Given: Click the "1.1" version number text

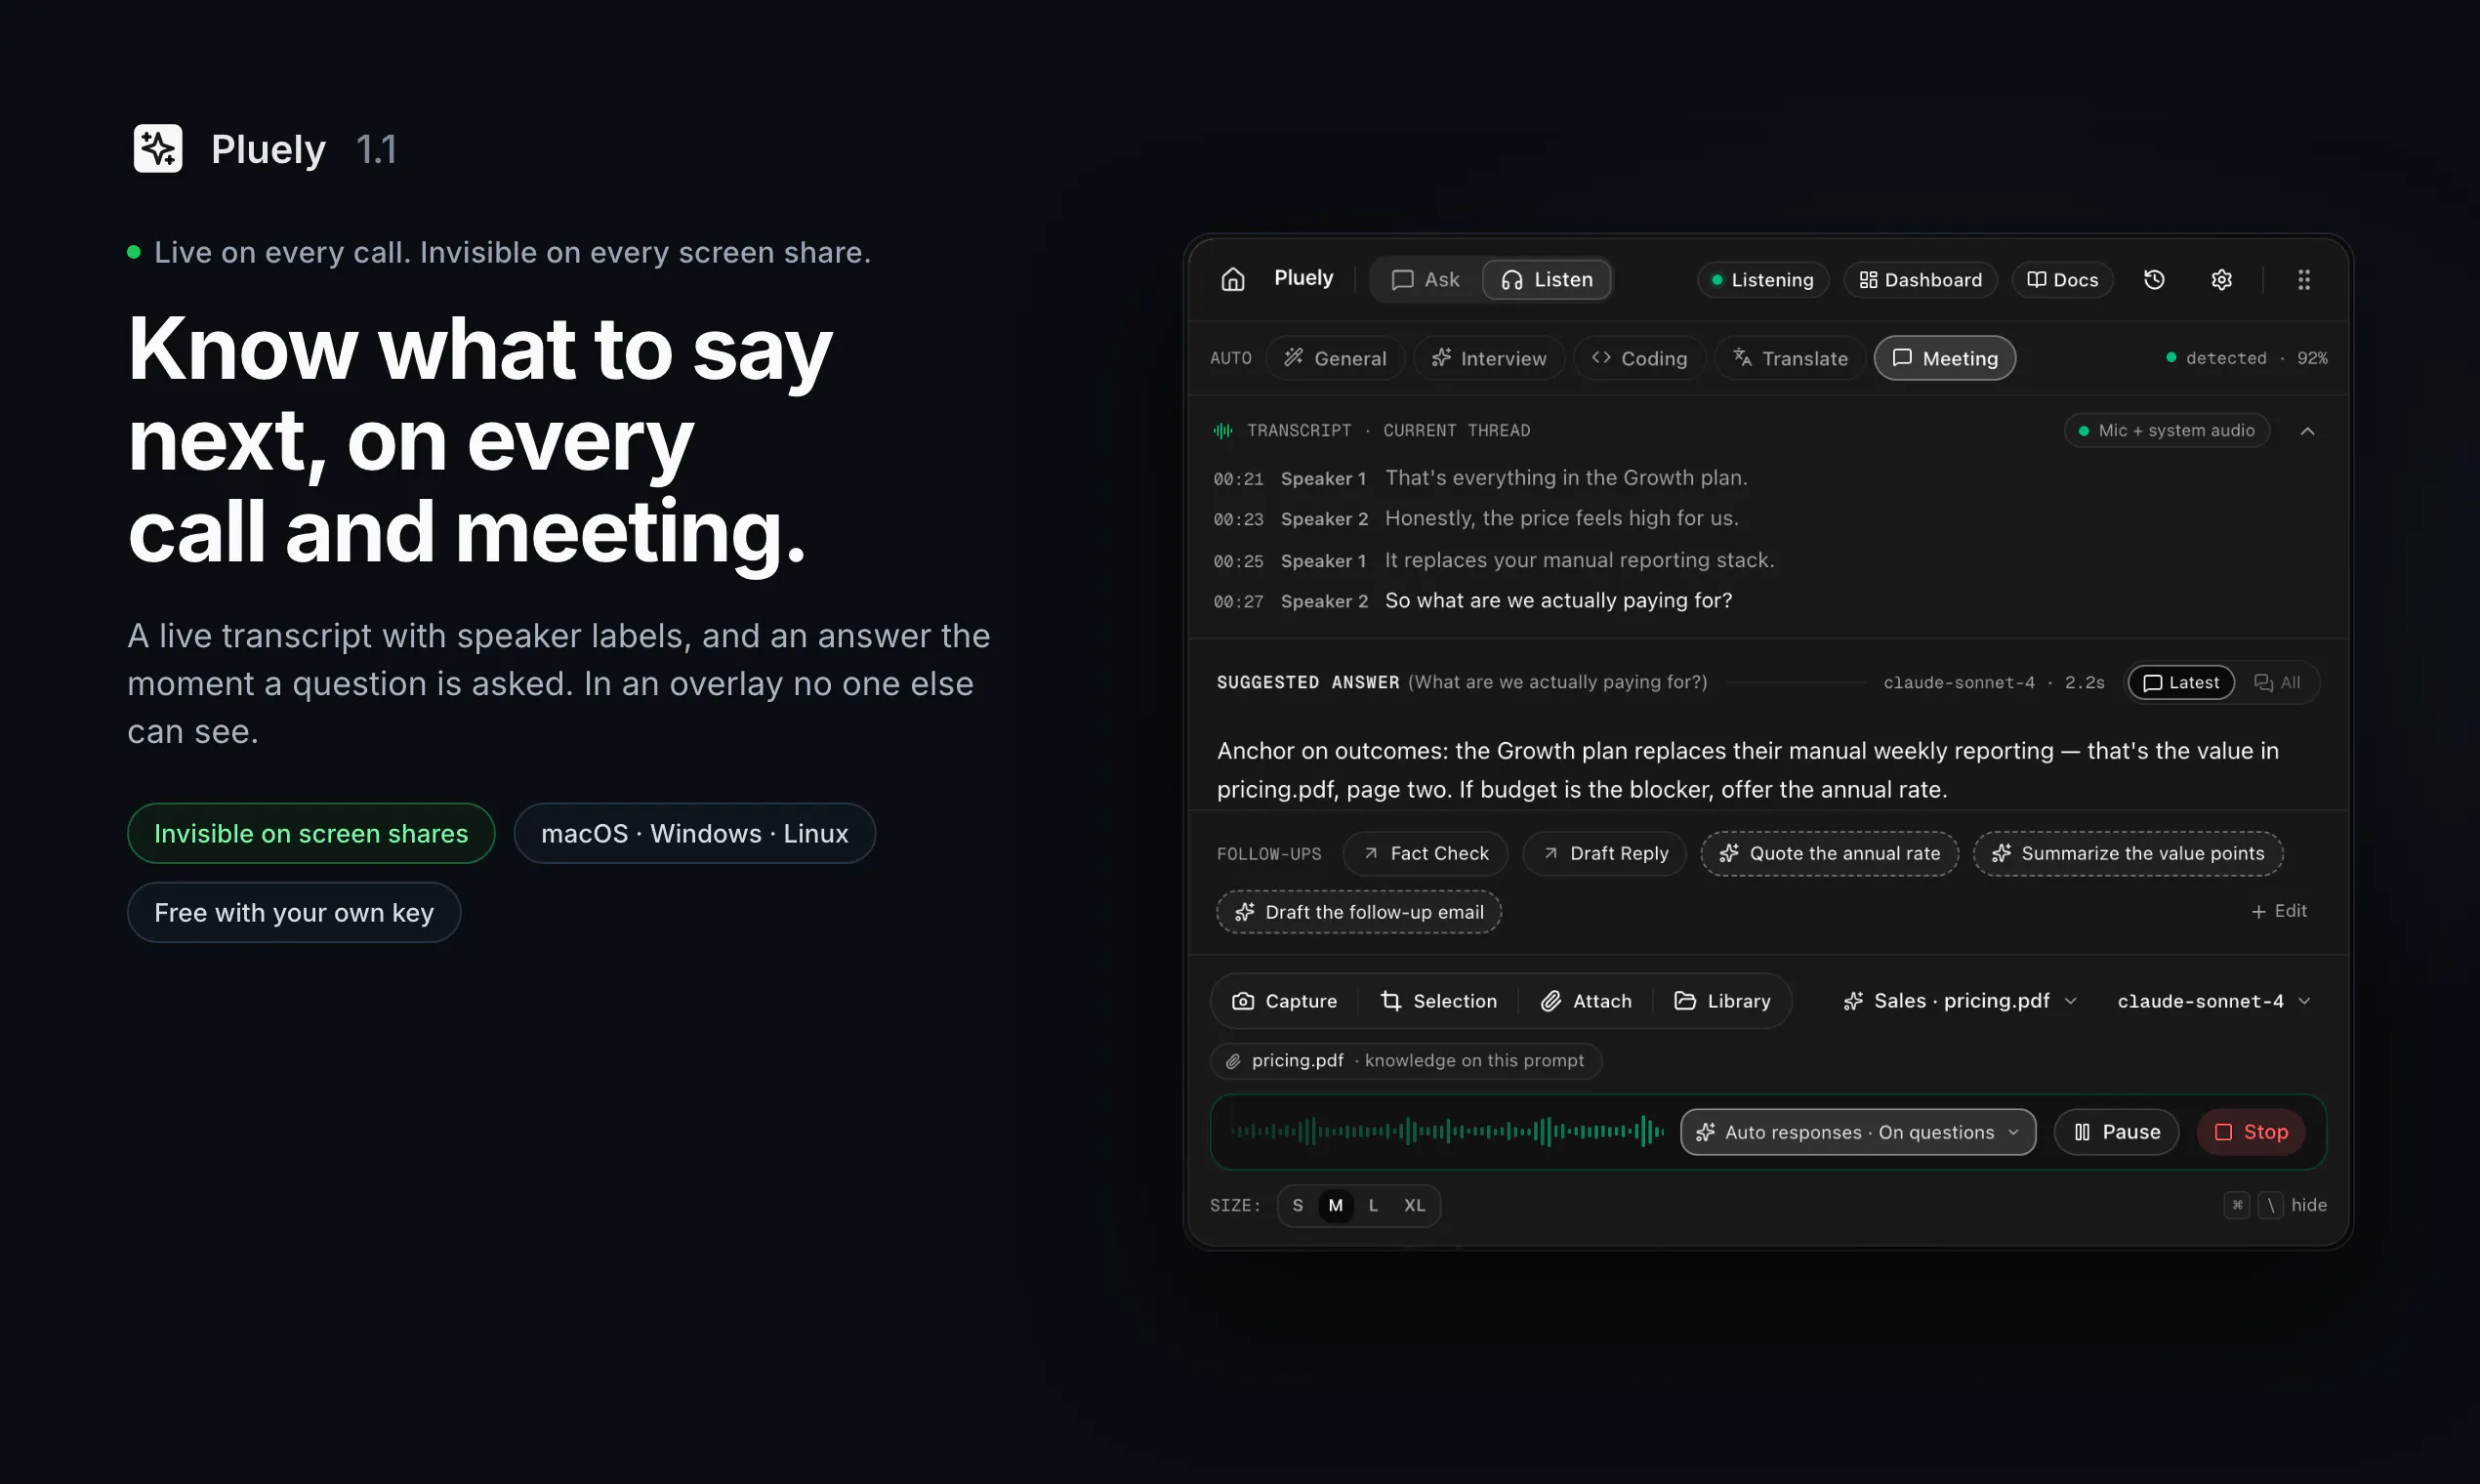Looking at the screenshot, I should click(376, 150).
